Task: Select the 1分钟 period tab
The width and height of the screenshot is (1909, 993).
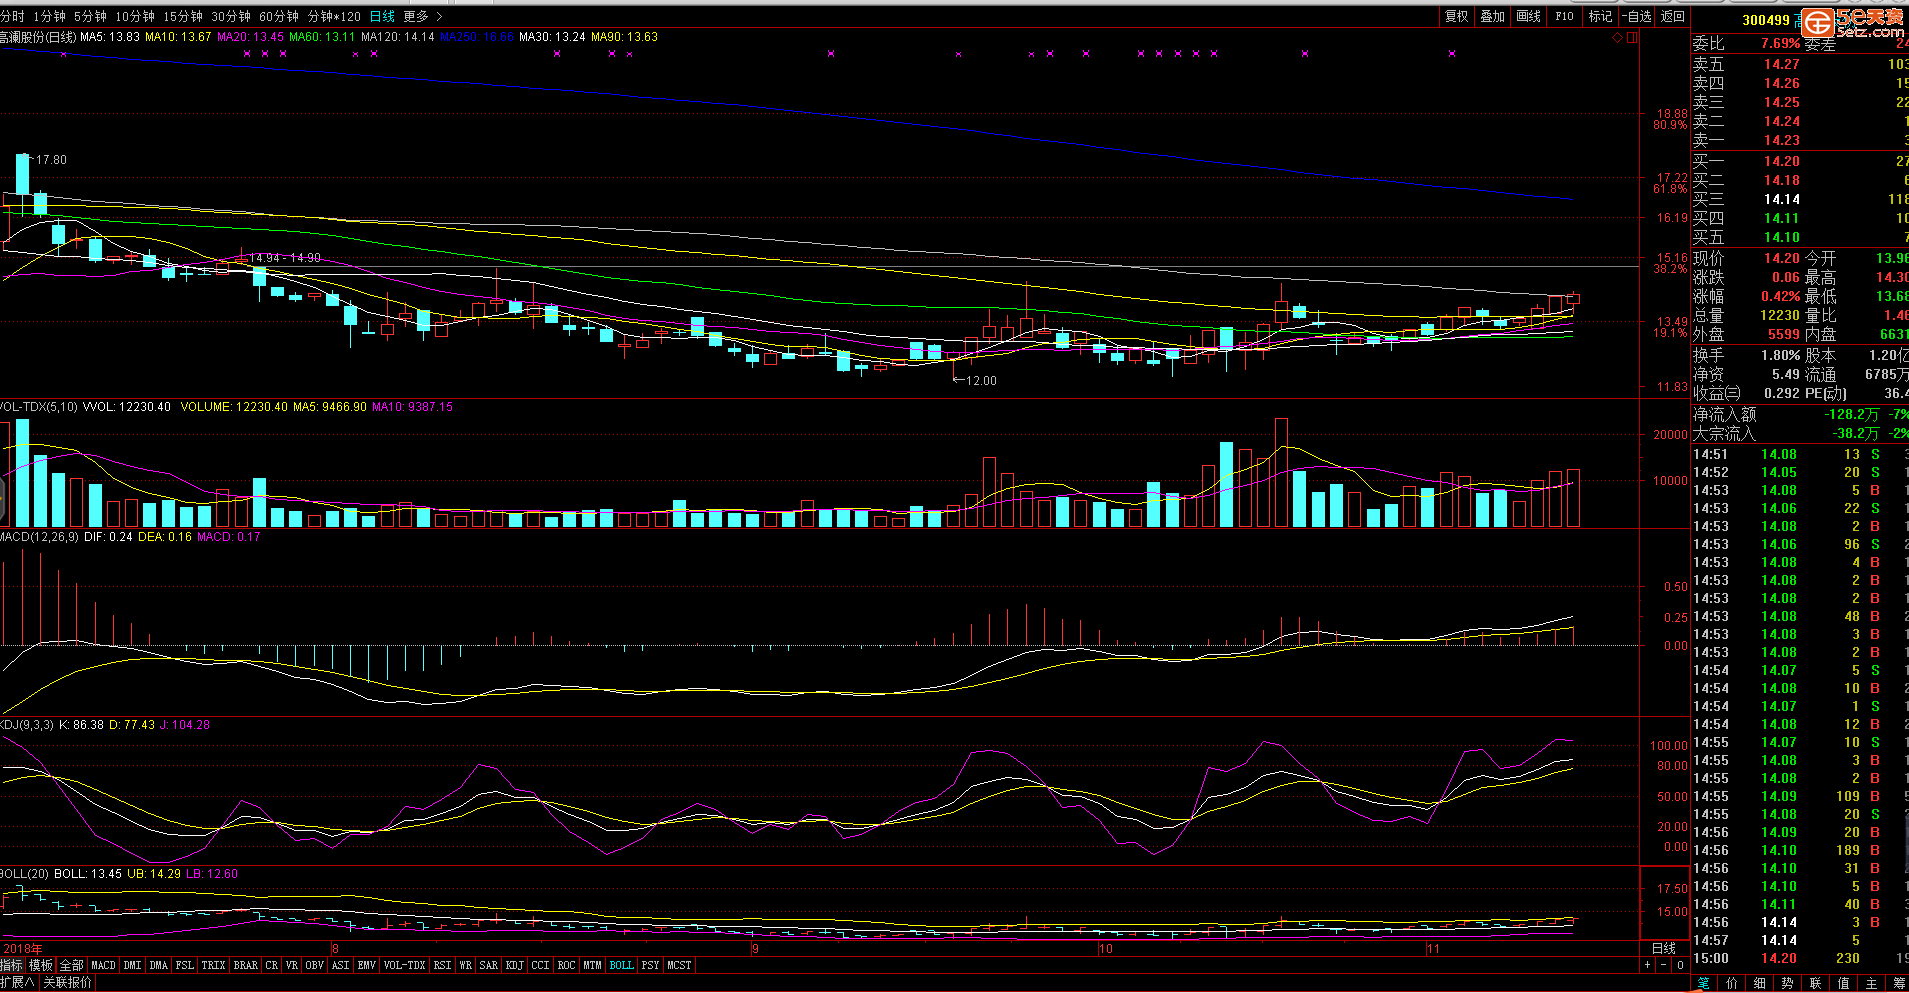Action: (49, 16)
